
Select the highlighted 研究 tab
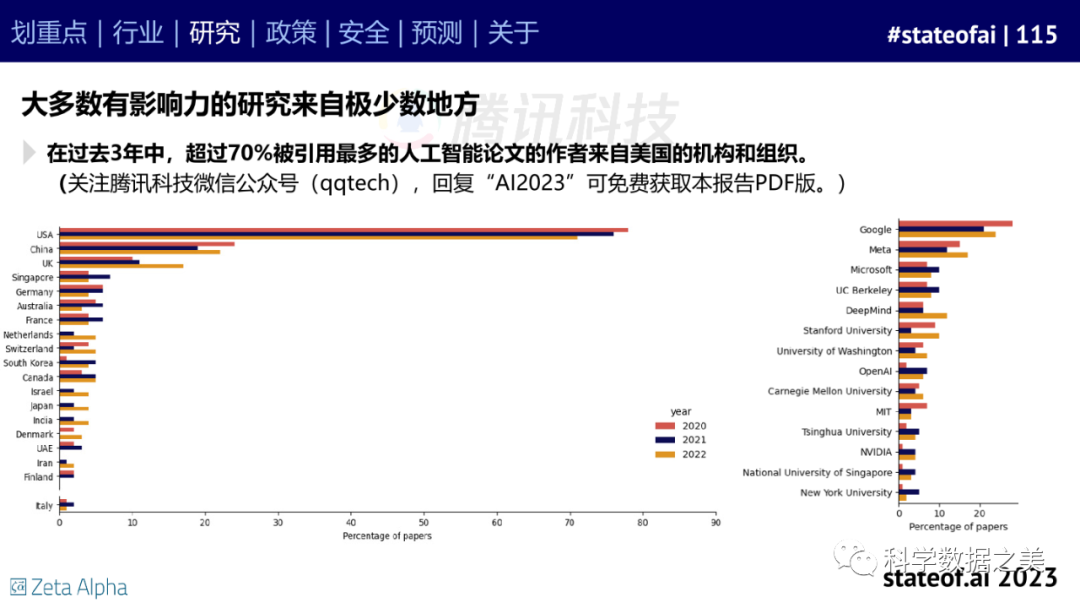point(215,33)
